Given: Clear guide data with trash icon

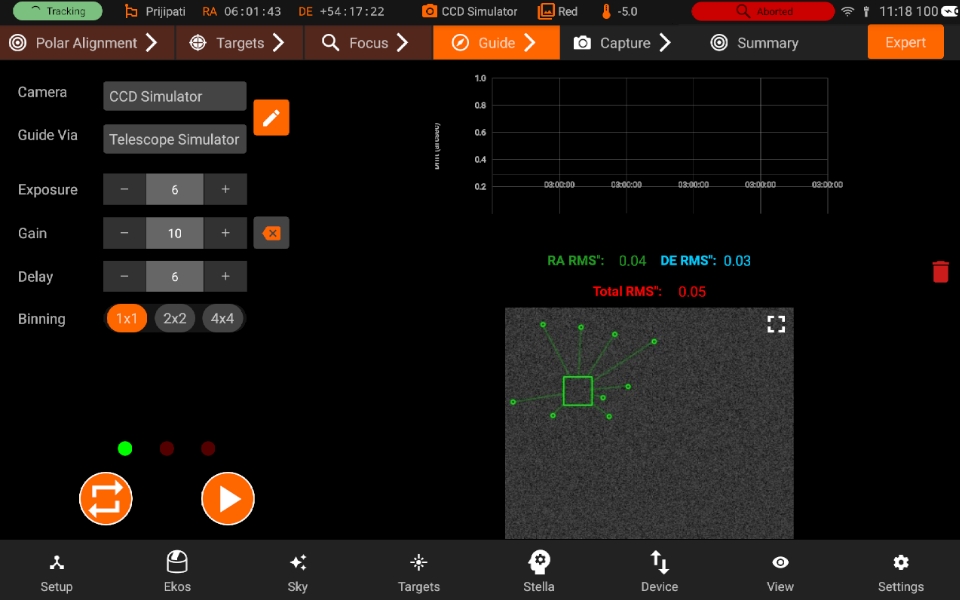Looking at the screenshot, I should (x=940, y=271).
